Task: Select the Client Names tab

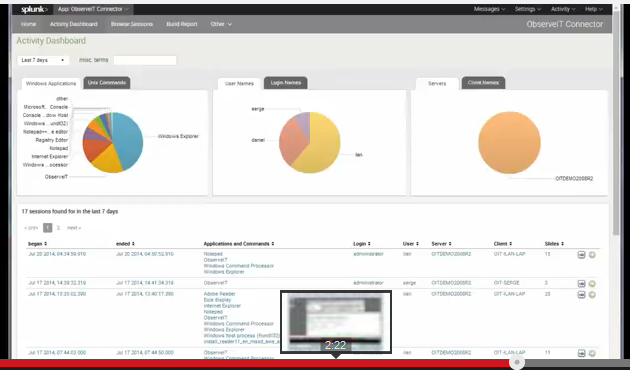Action: point(483,83)
